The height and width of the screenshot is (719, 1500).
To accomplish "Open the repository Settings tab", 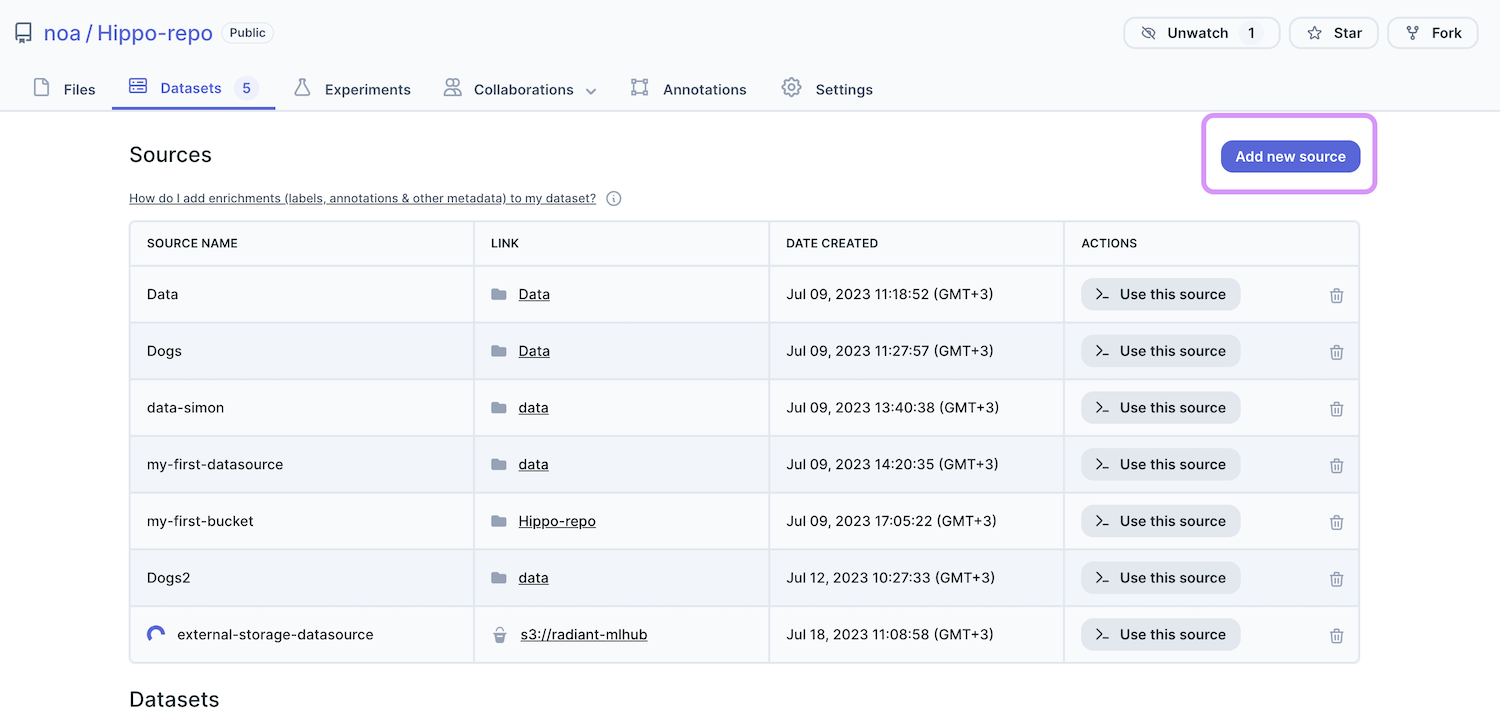I will [x=827, y=89].
